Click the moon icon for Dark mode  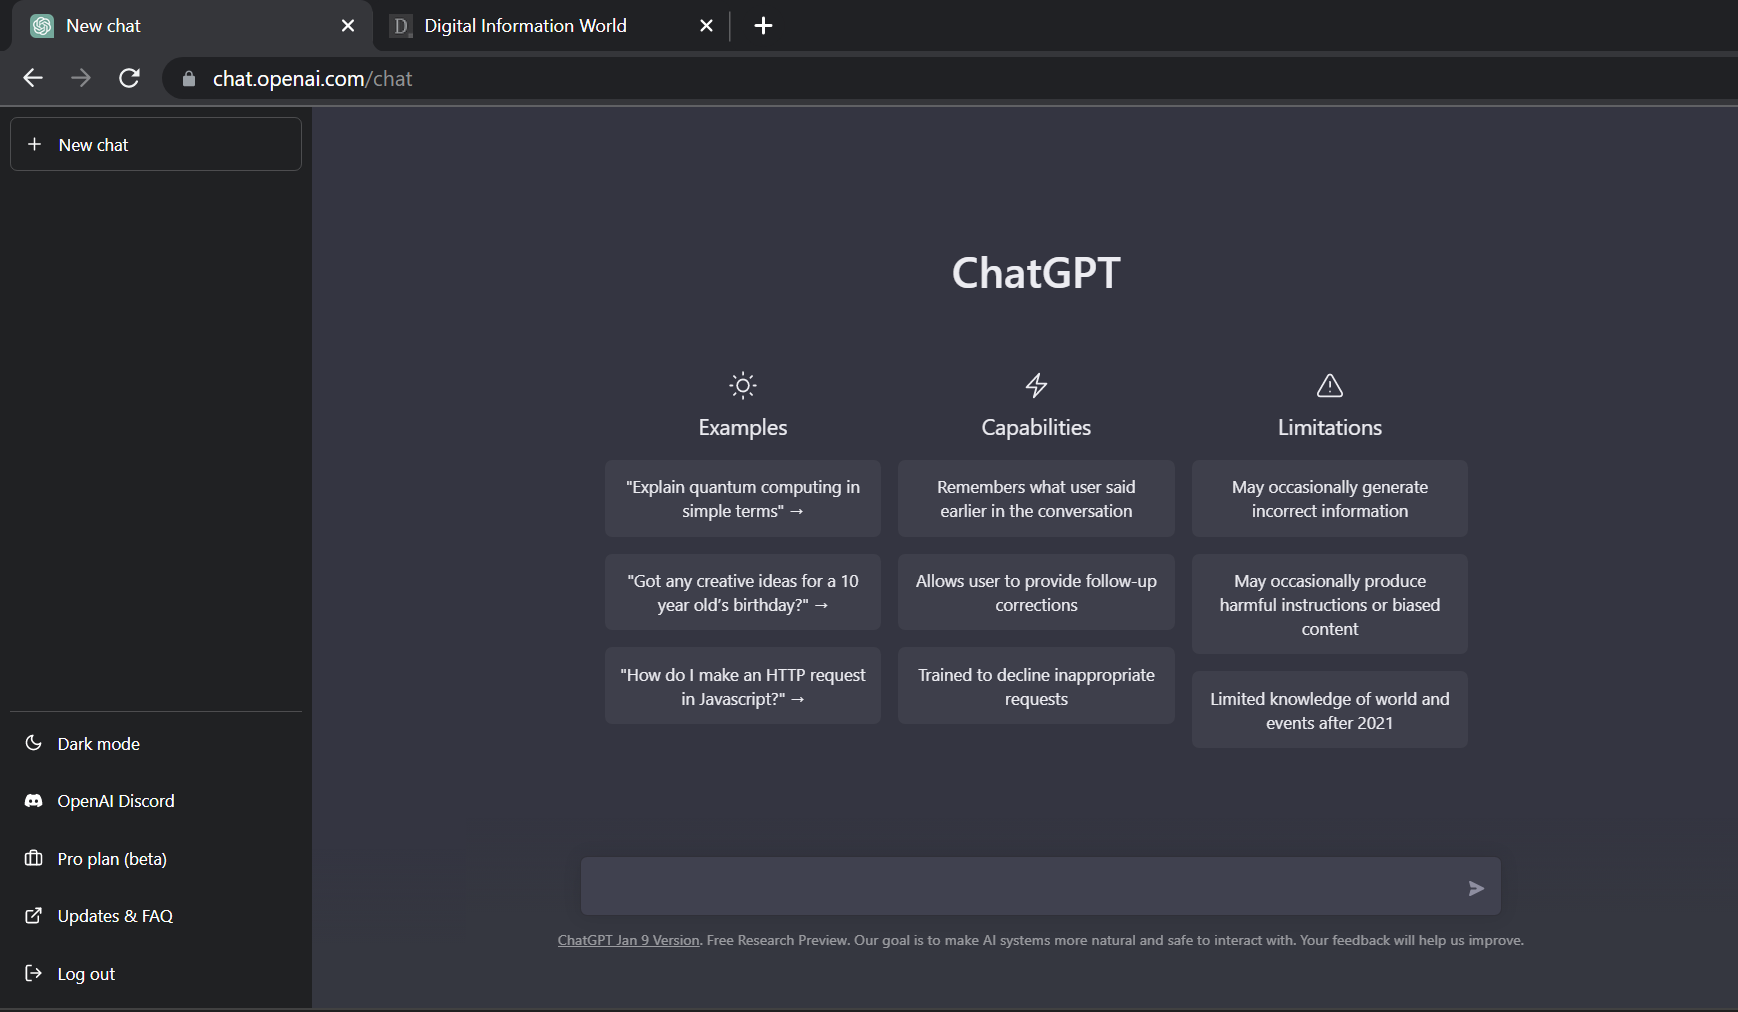coord(33,743)
